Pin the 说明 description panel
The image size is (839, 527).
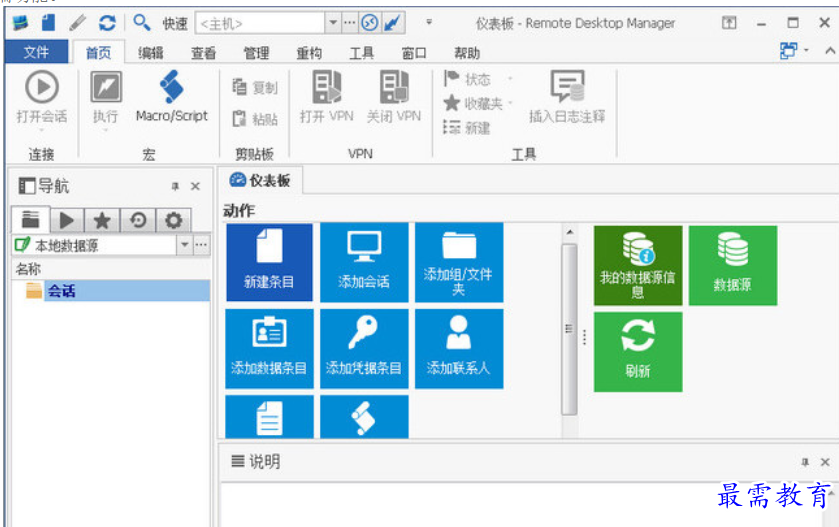pos(805,462)
